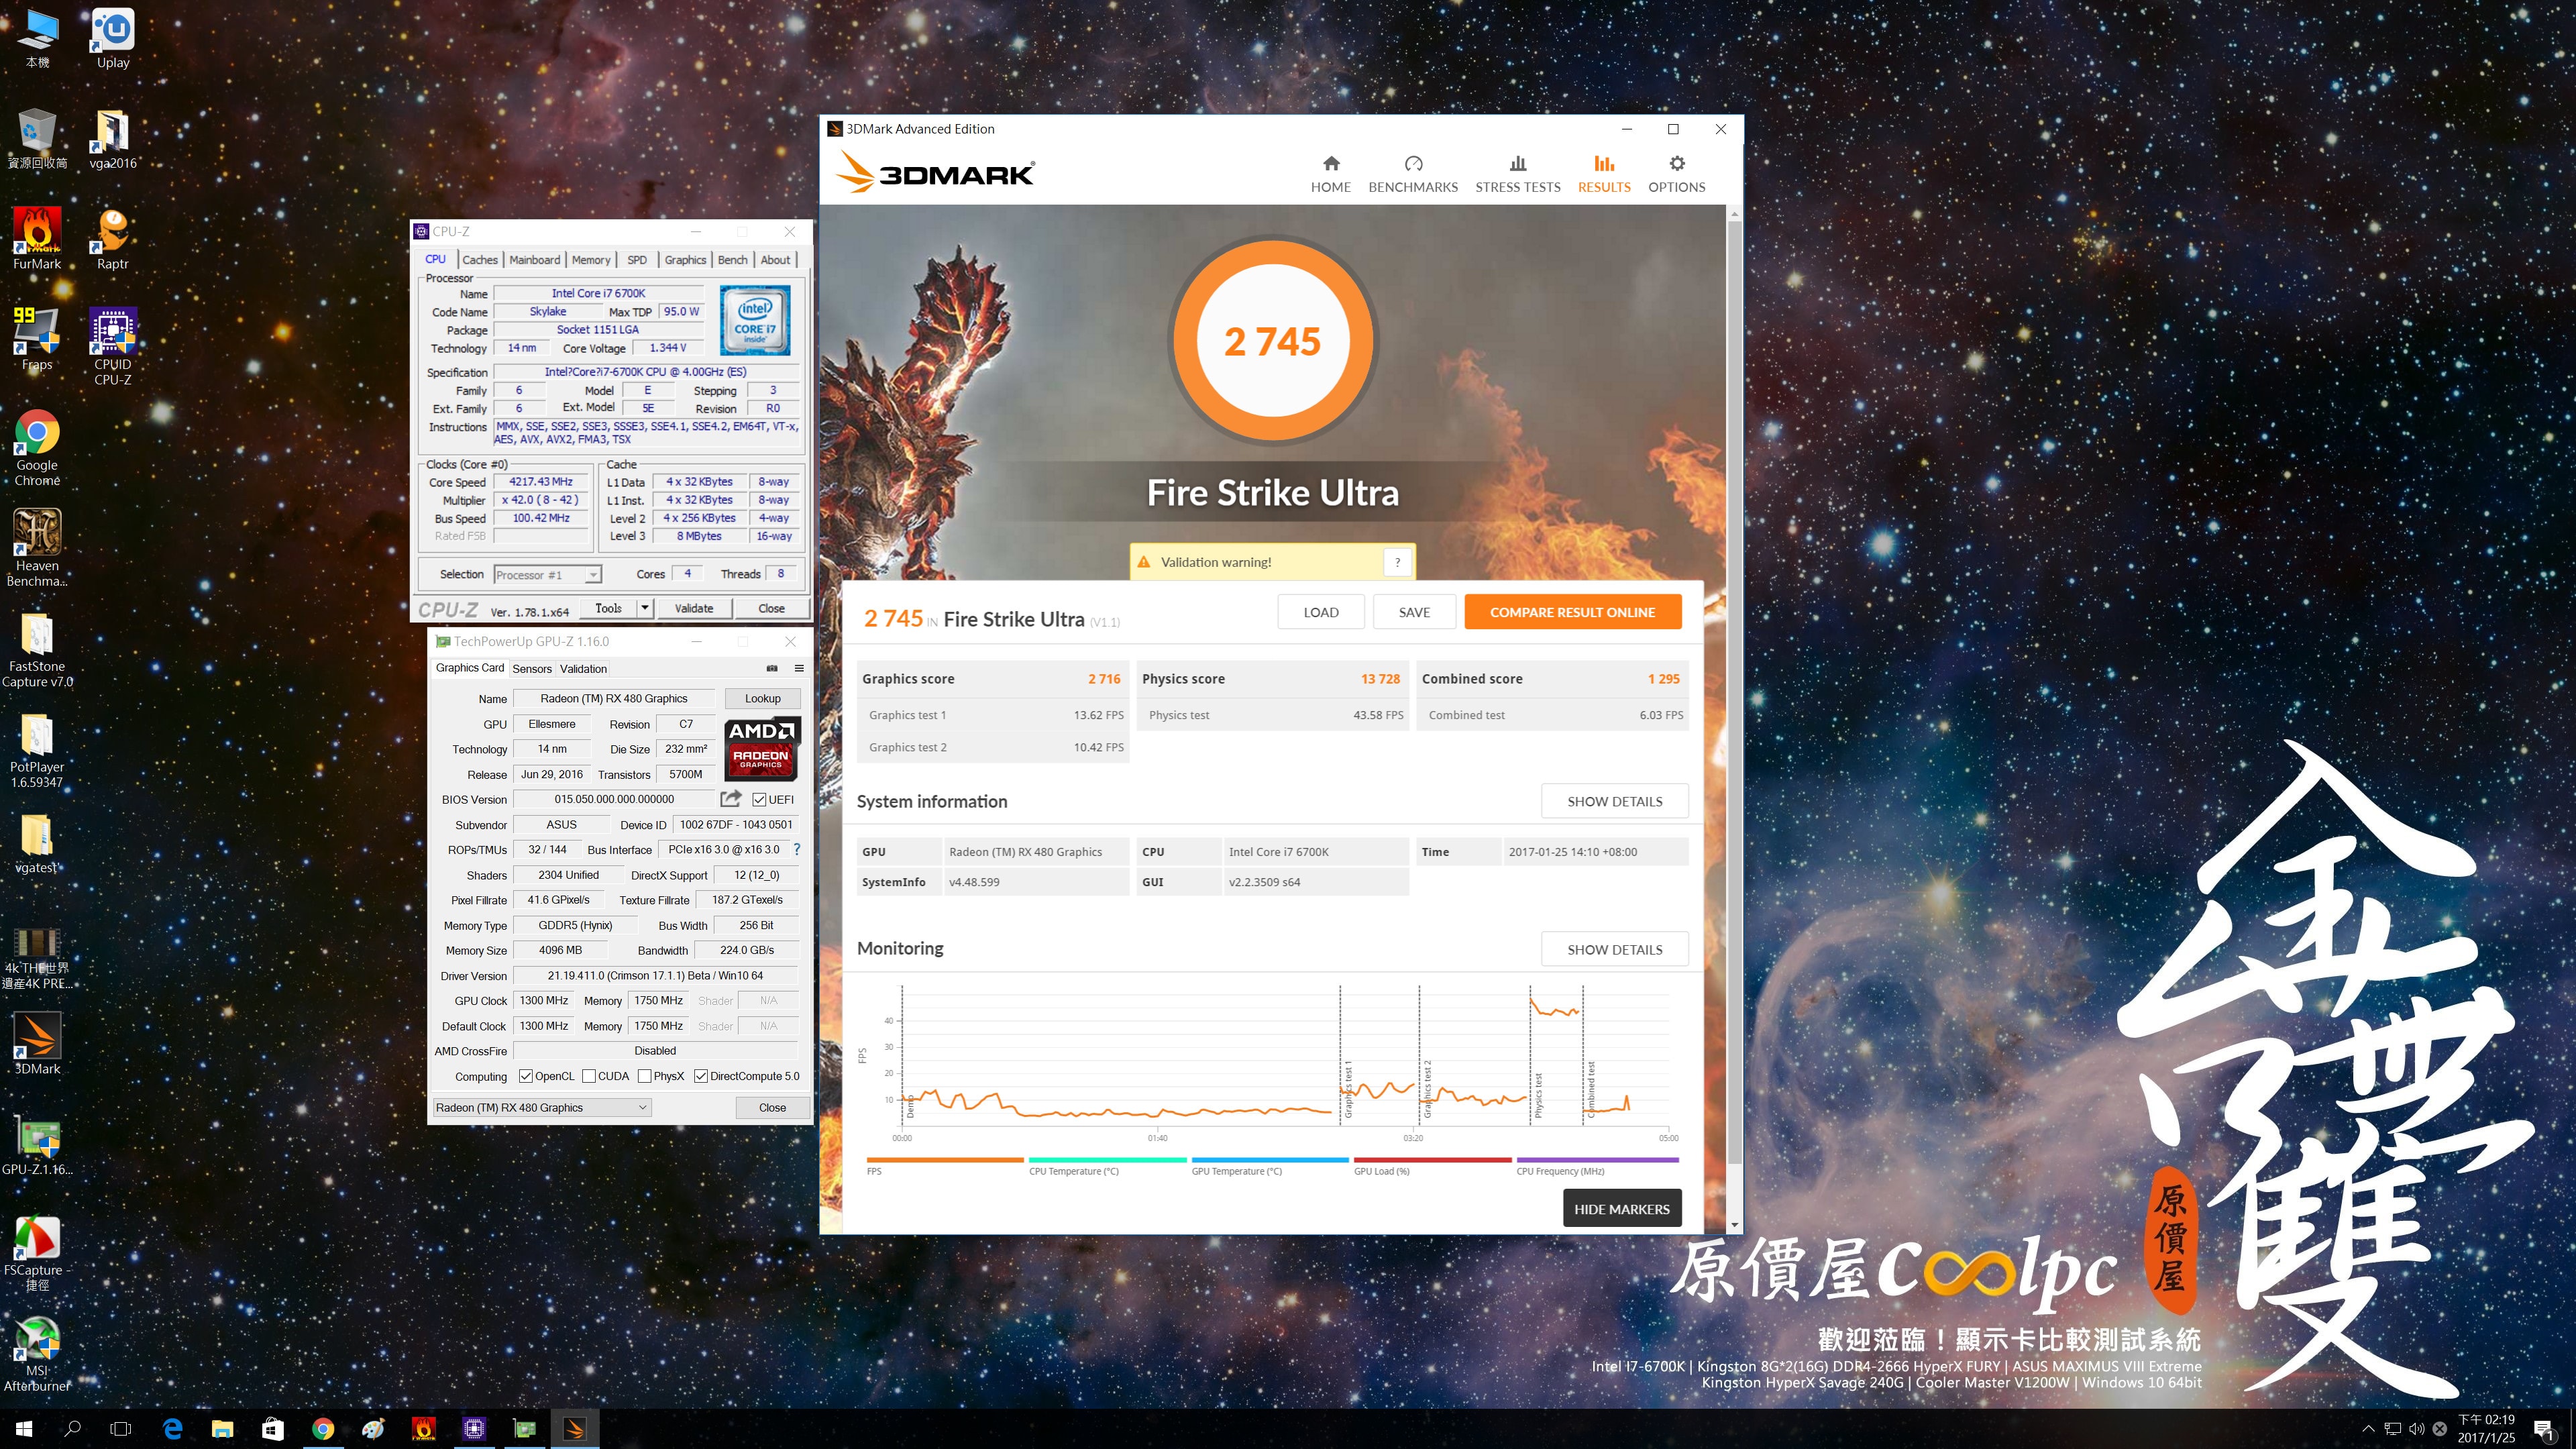
Task: Toggle the OpenCL checkbox in GPU-Z
Action: pos(526,1076)
